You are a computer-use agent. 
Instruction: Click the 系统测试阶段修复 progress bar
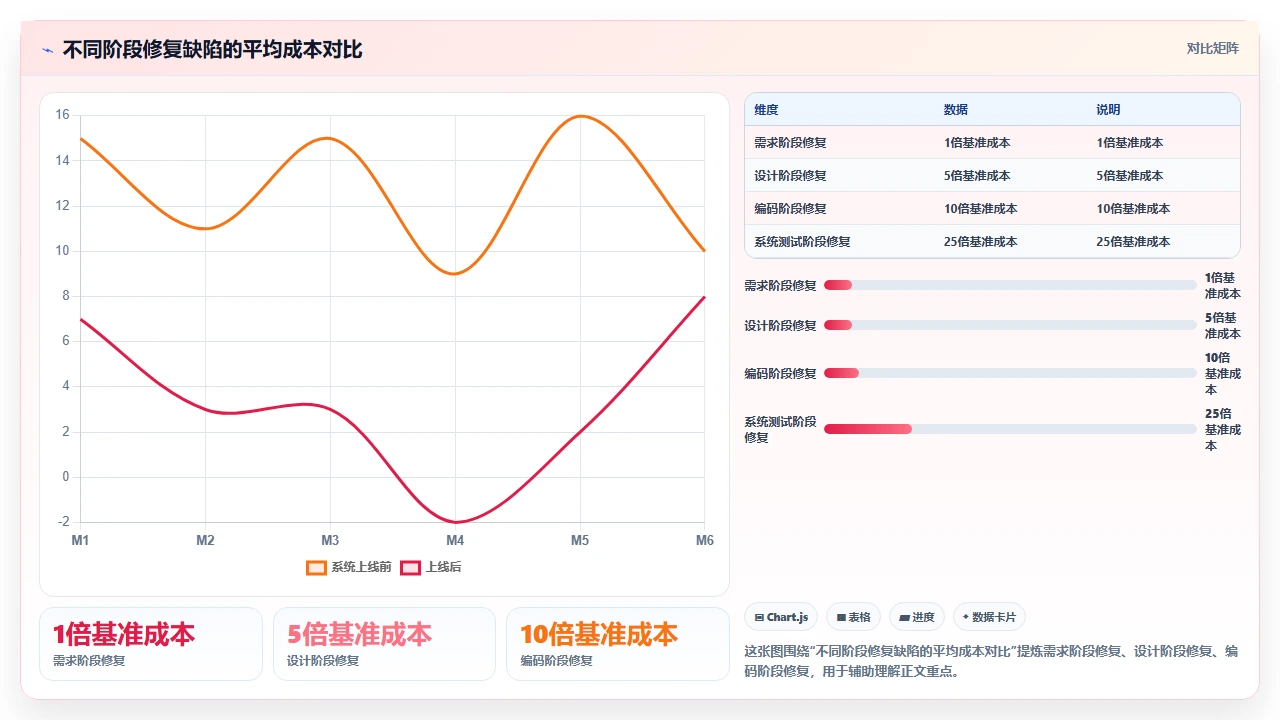[x=1010, y=429]
